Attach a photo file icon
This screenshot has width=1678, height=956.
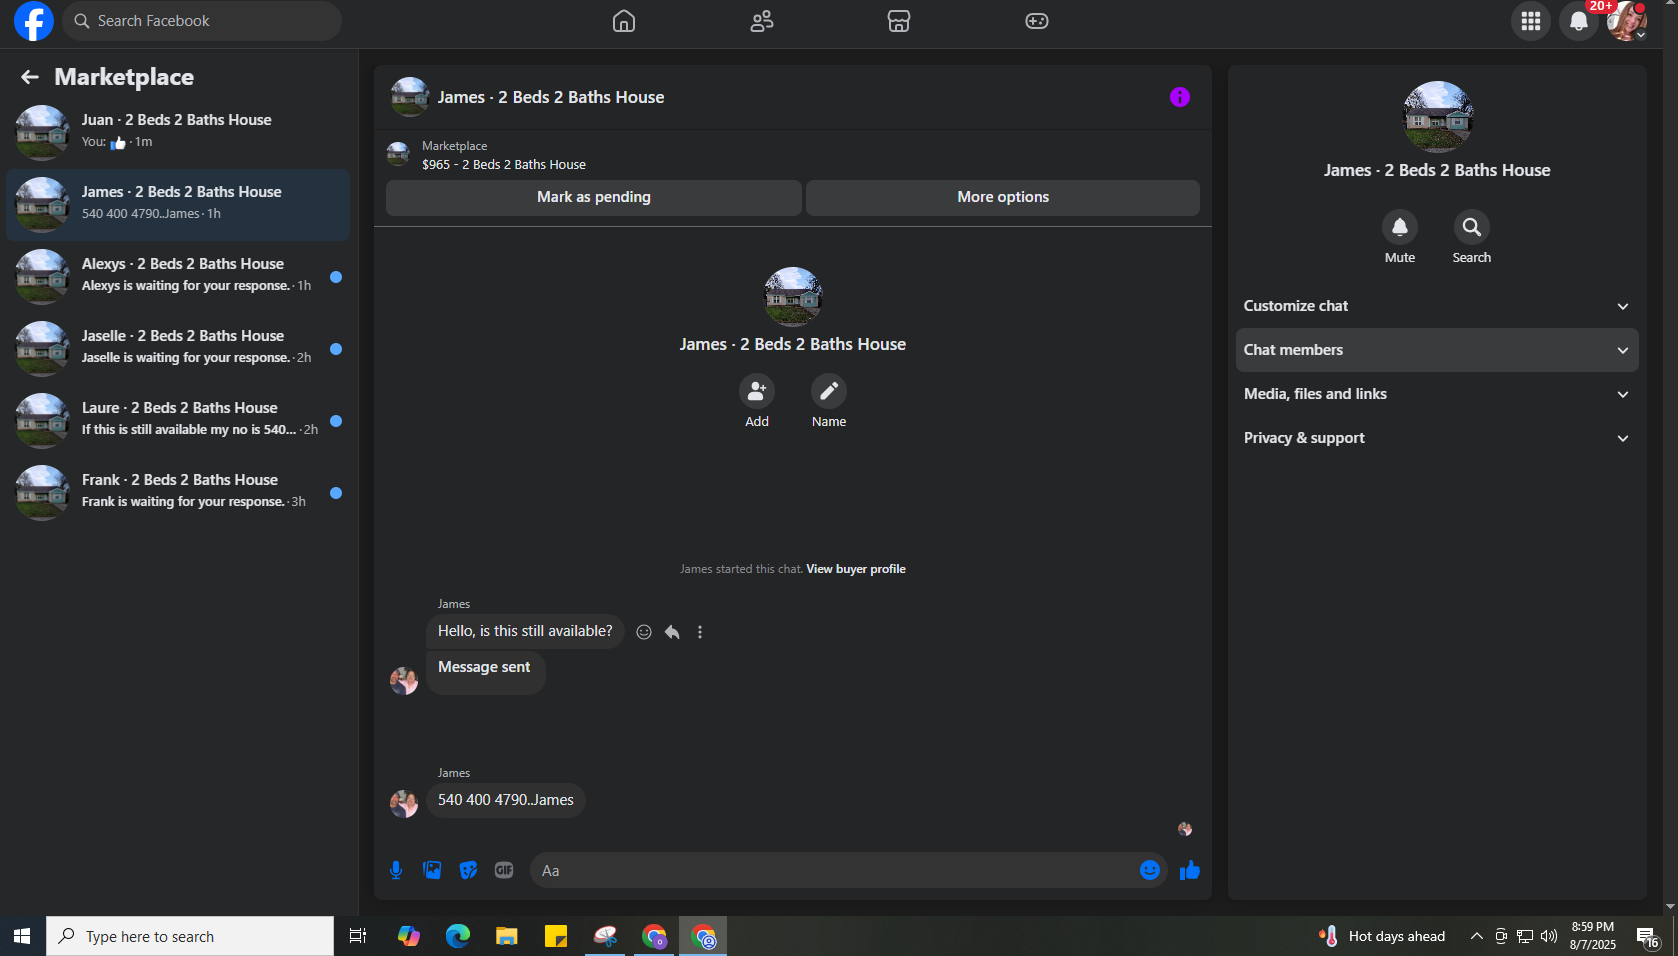(x=432, y=870)
